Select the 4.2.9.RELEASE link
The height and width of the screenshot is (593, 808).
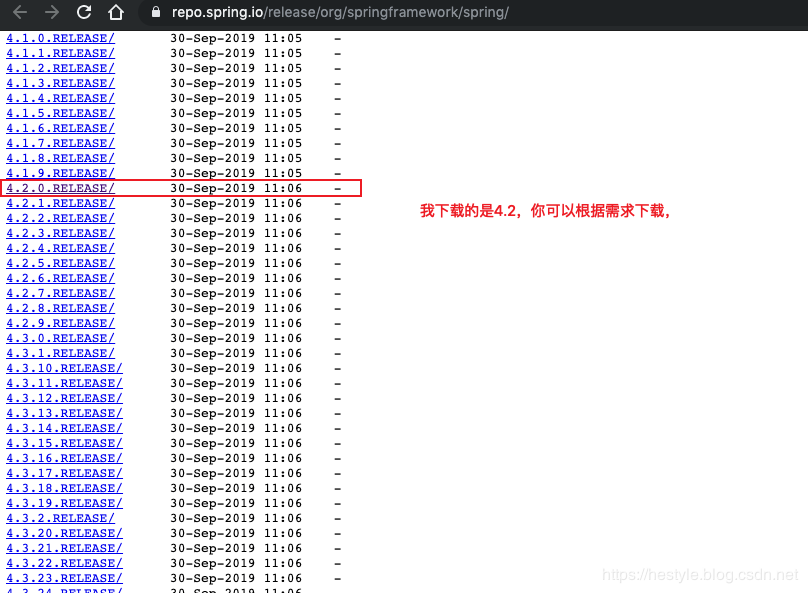(57, 323)
